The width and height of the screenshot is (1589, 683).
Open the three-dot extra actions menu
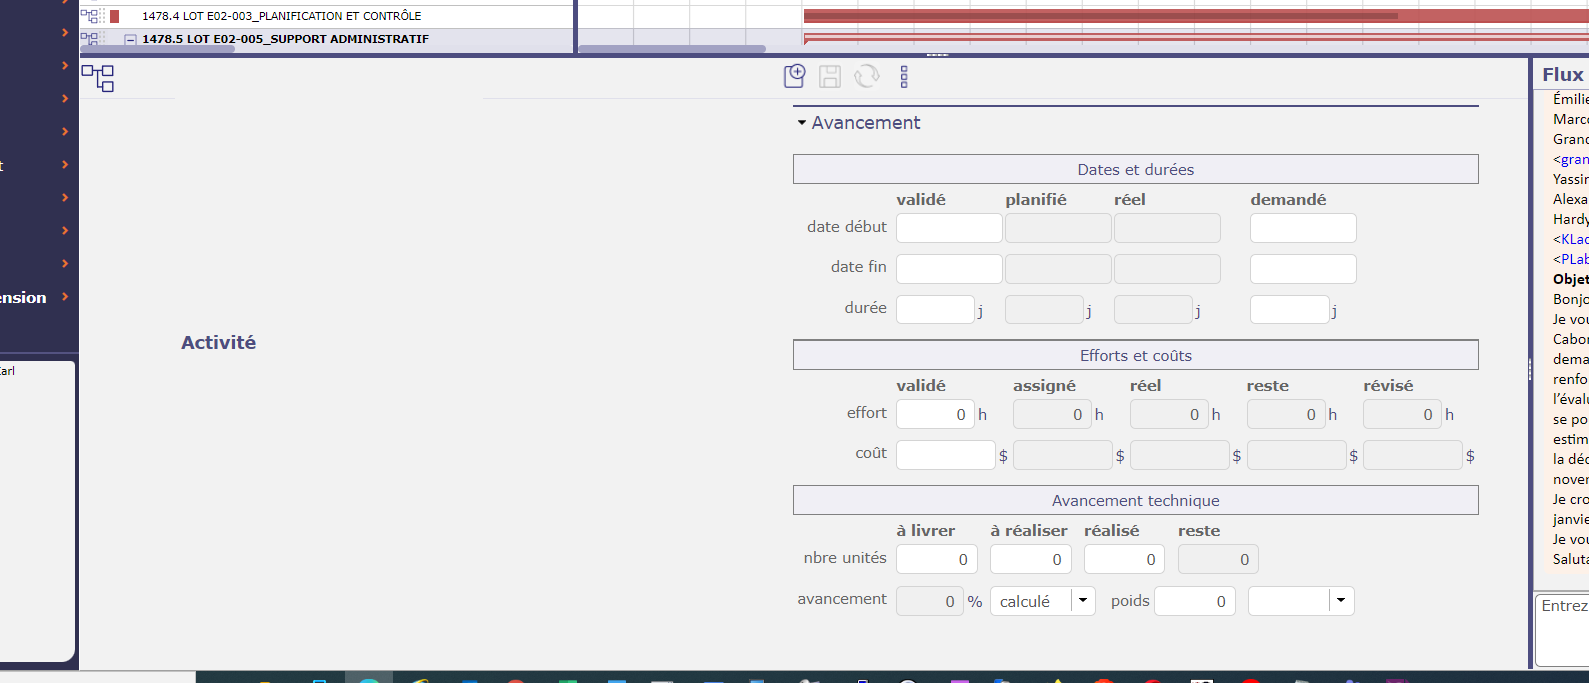pyautogui.click(x=904, y=77)
